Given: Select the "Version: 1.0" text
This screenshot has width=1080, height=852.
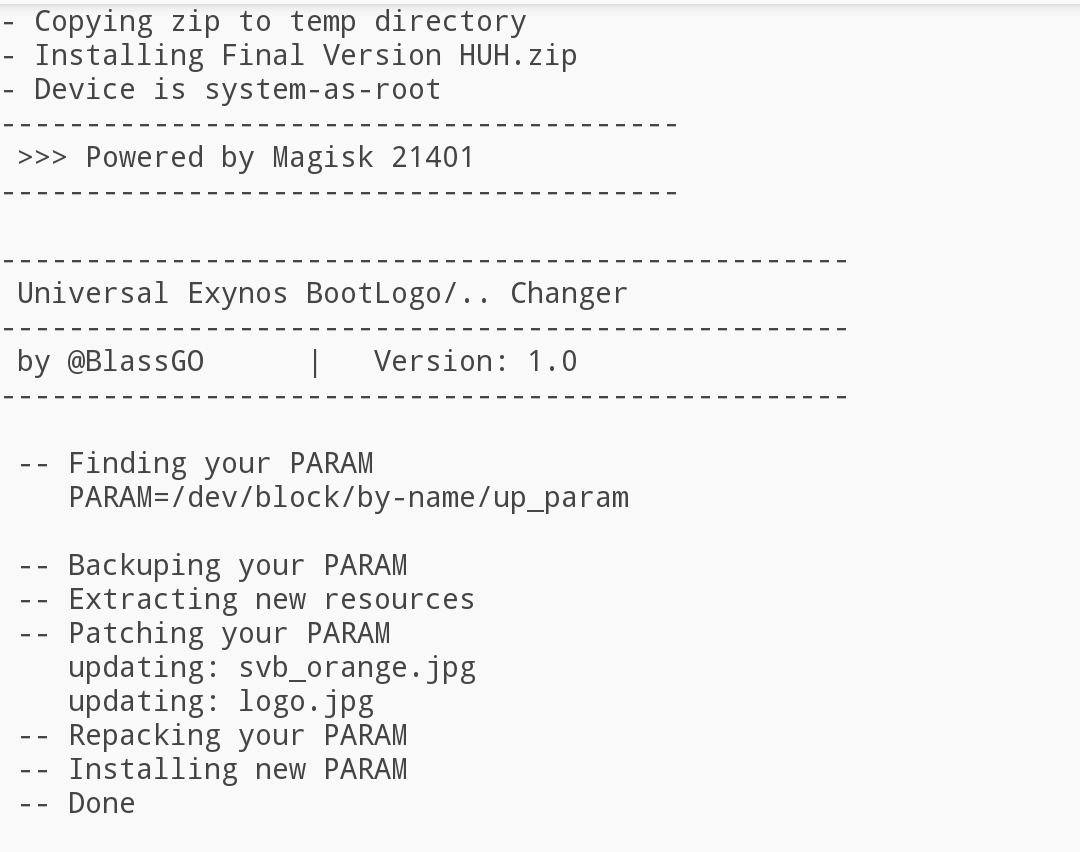Looking at the screenshot, I should [x=475, y=361].
